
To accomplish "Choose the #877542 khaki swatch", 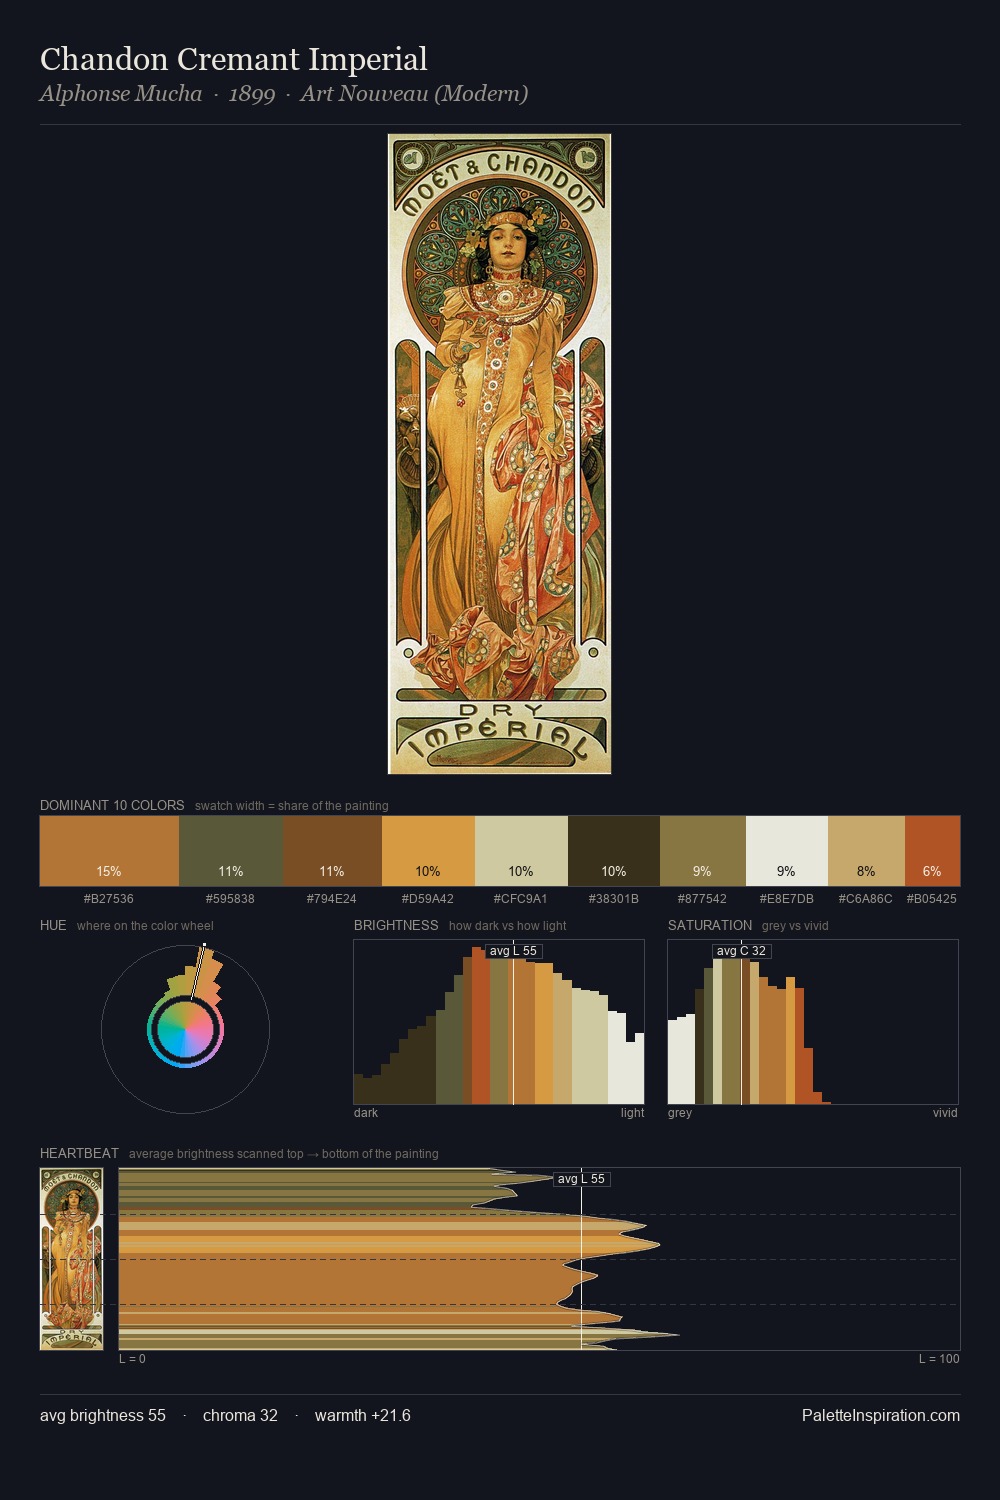I will [x=703, y=851].
